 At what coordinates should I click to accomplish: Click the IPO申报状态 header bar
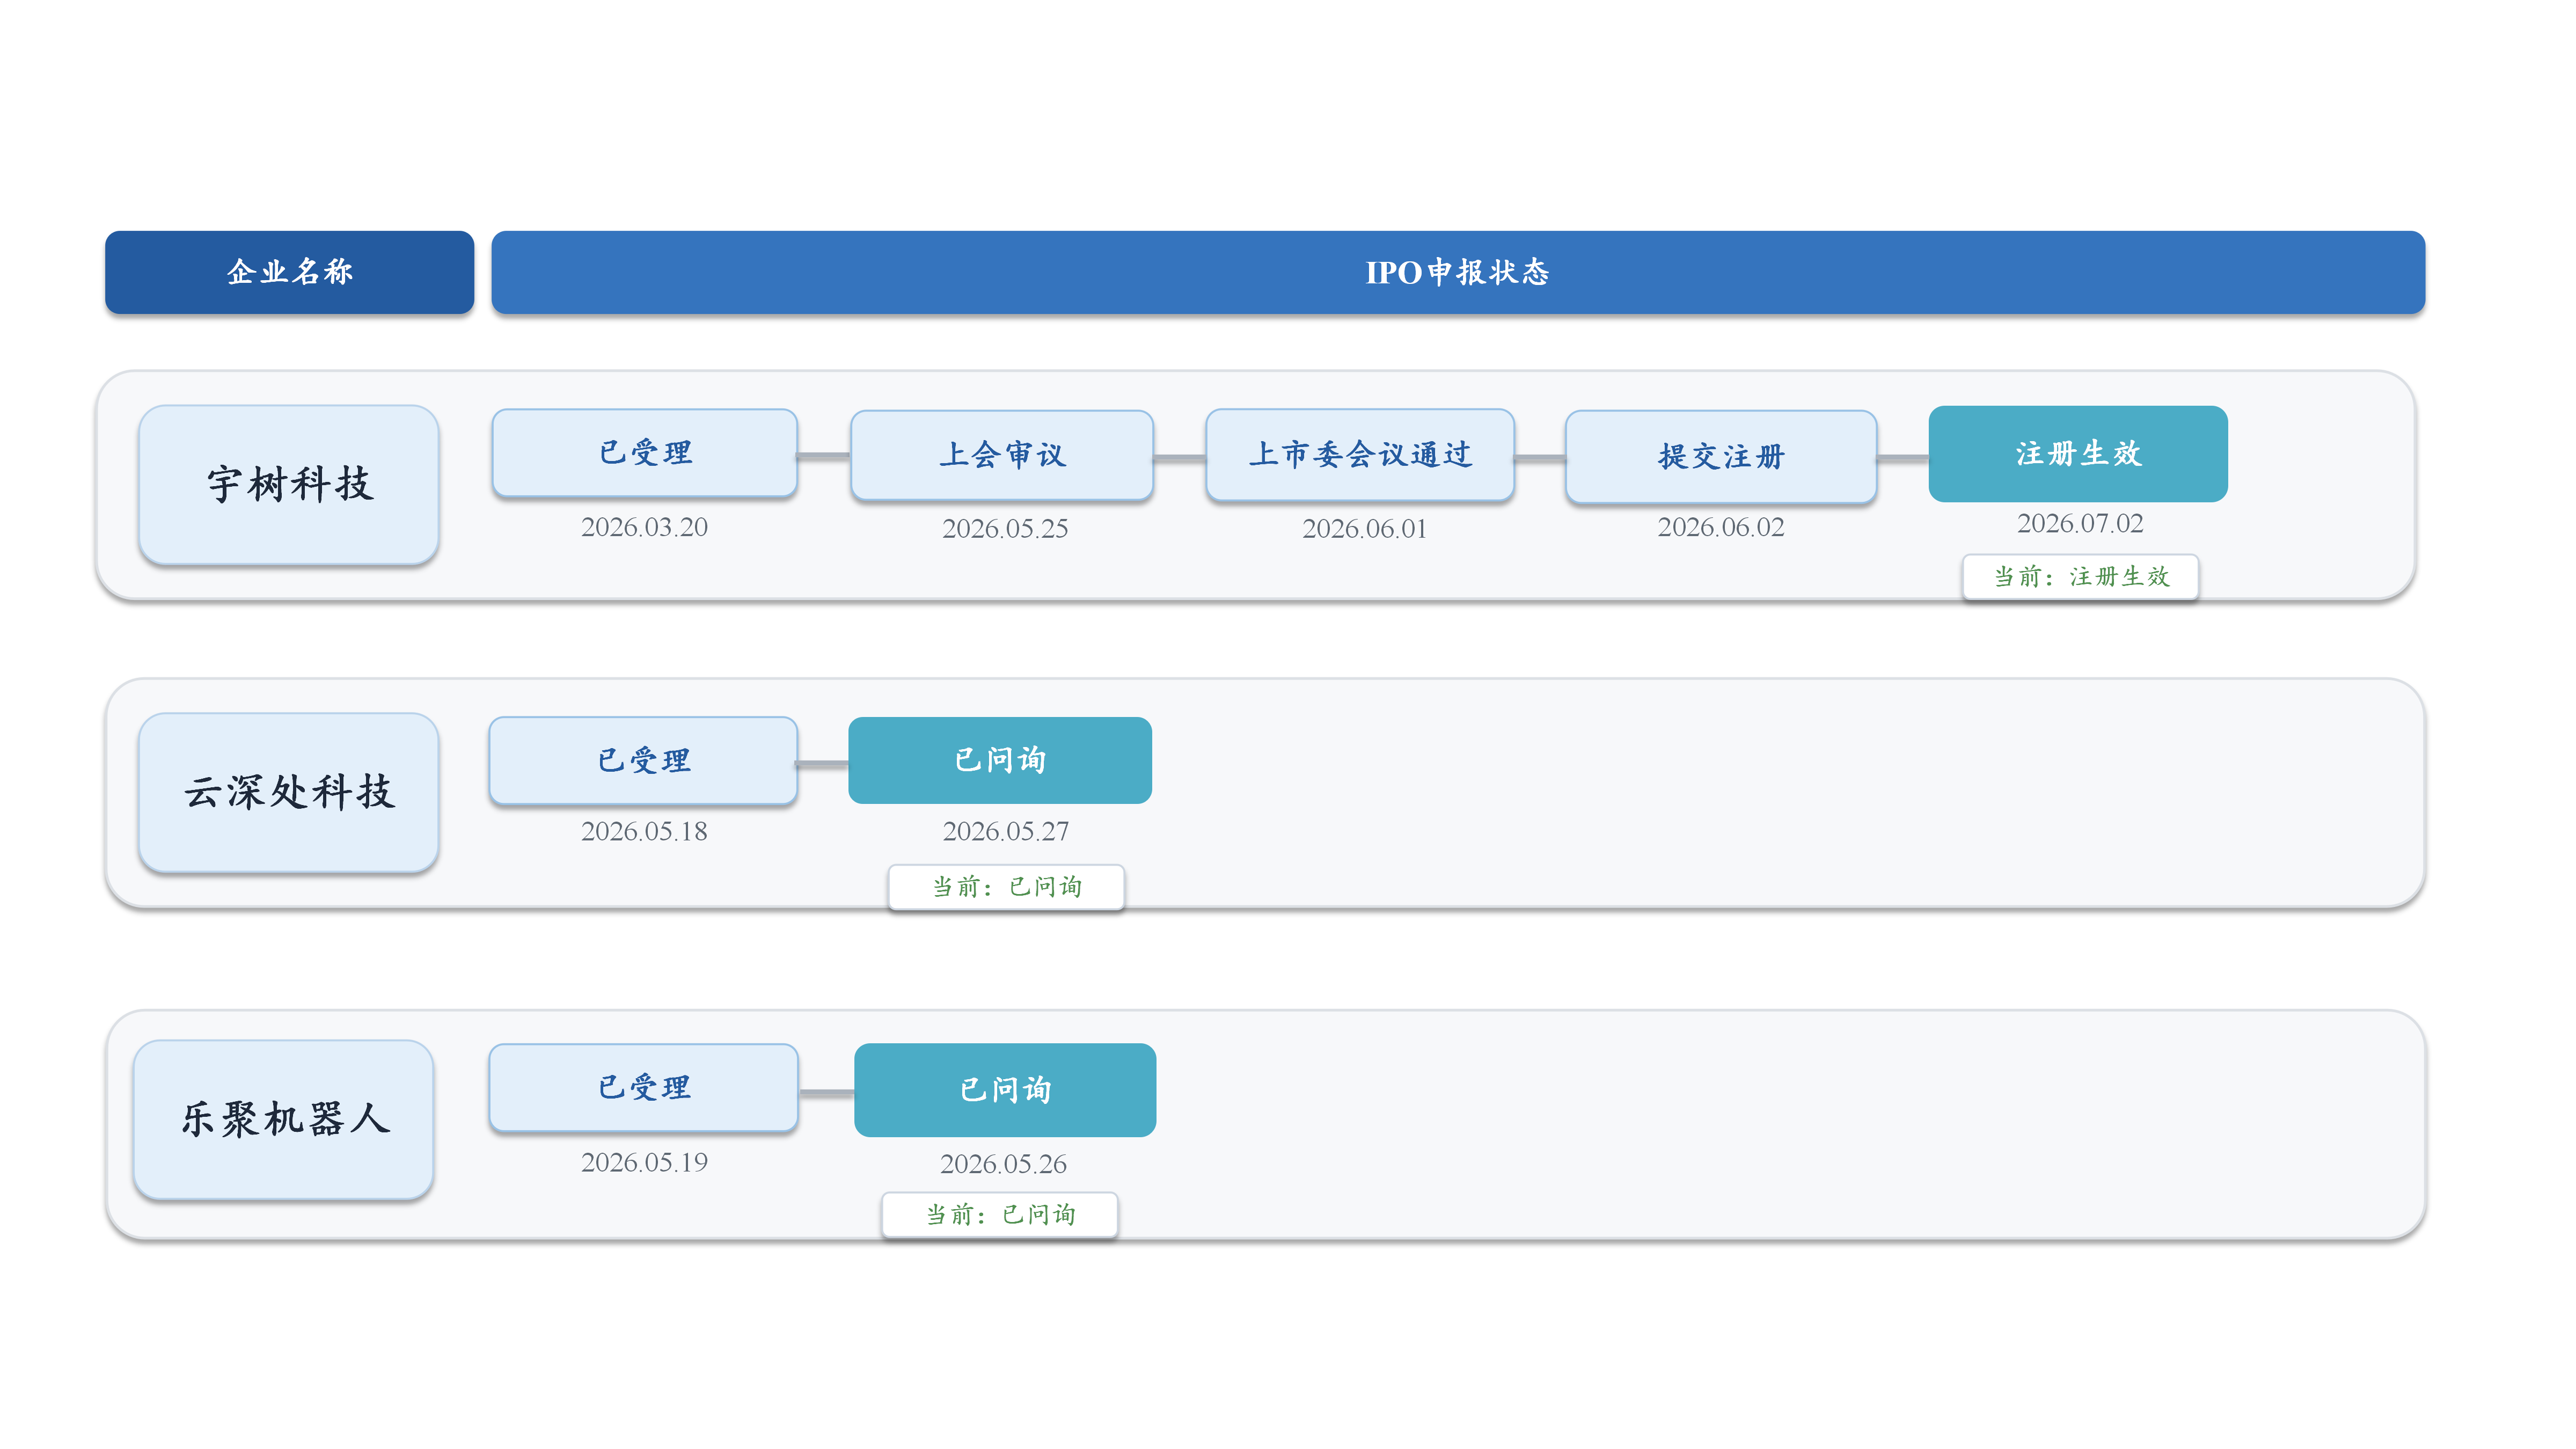tap(1457, 272)
